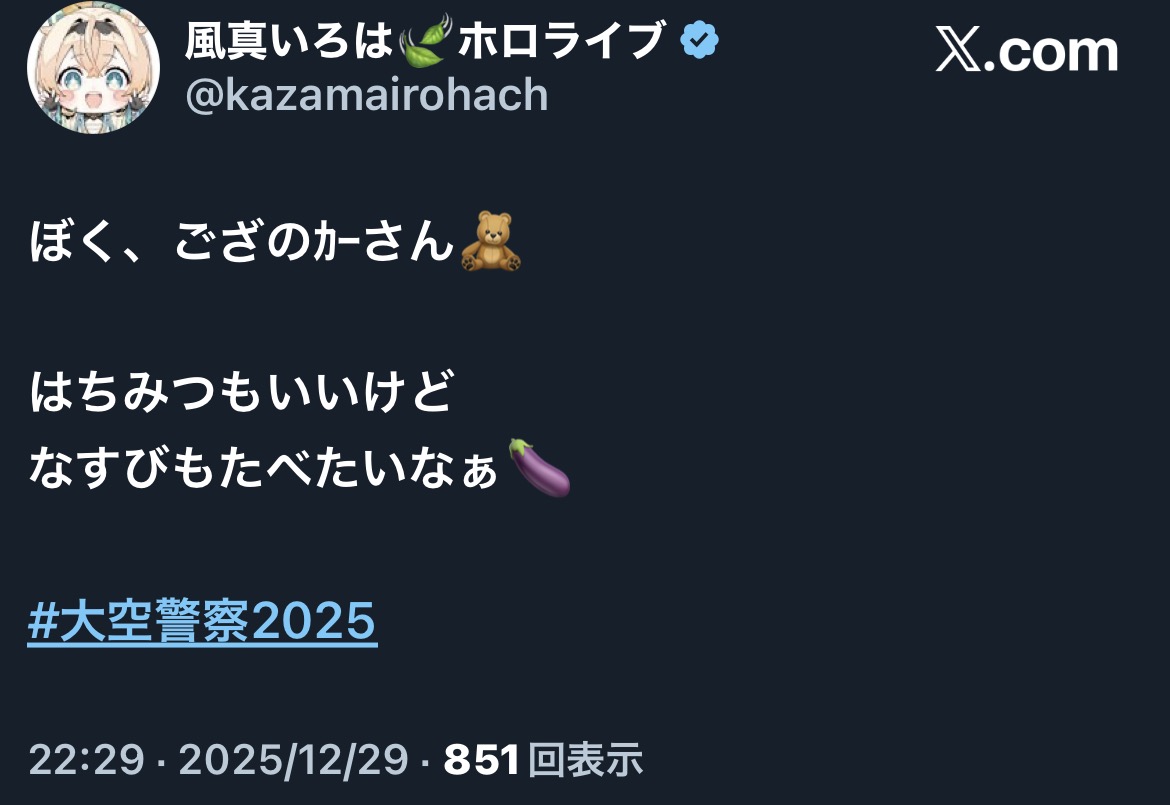The width and height of the screenshot is (1170, 805).
Task: Click the blue verified checkmark badge
Action: [x=699, y=40]
